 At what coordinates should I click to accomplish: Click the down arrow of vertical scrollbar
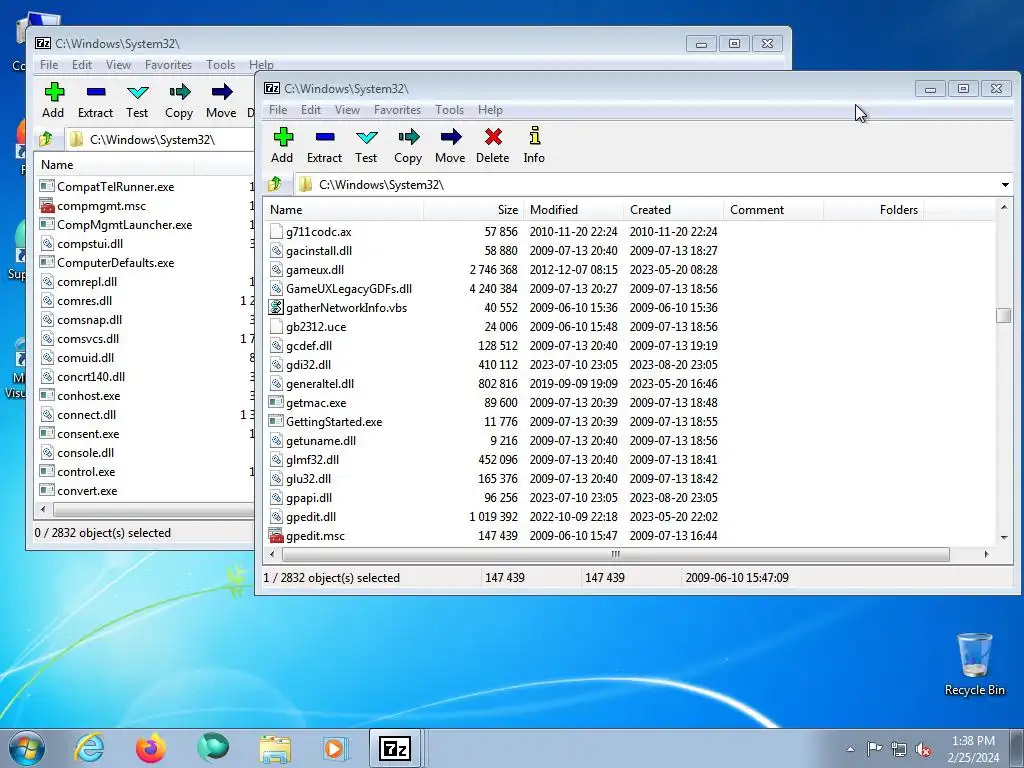tap(1004, 537)
